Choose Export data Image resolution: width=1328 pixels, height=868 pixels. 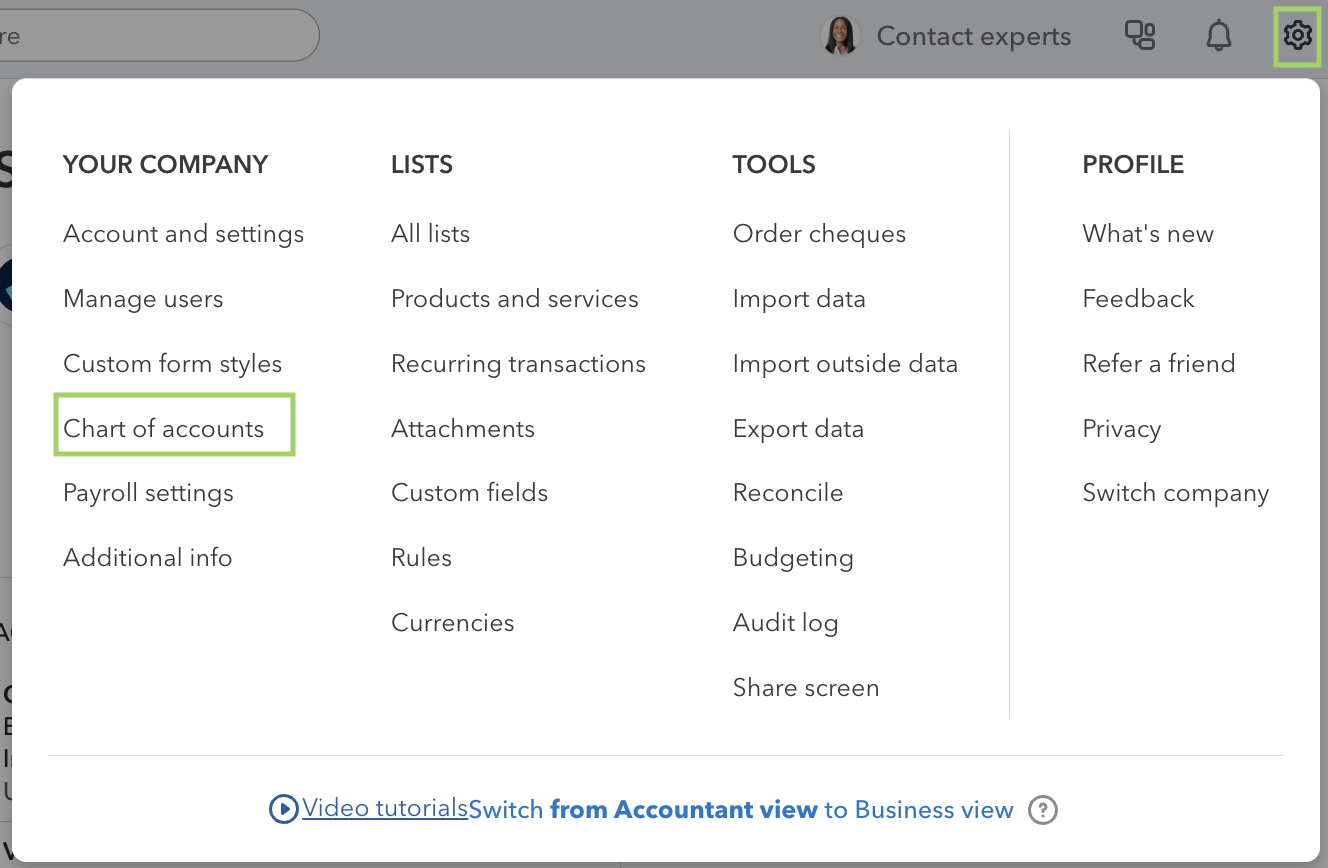click(x=798, y=428)
